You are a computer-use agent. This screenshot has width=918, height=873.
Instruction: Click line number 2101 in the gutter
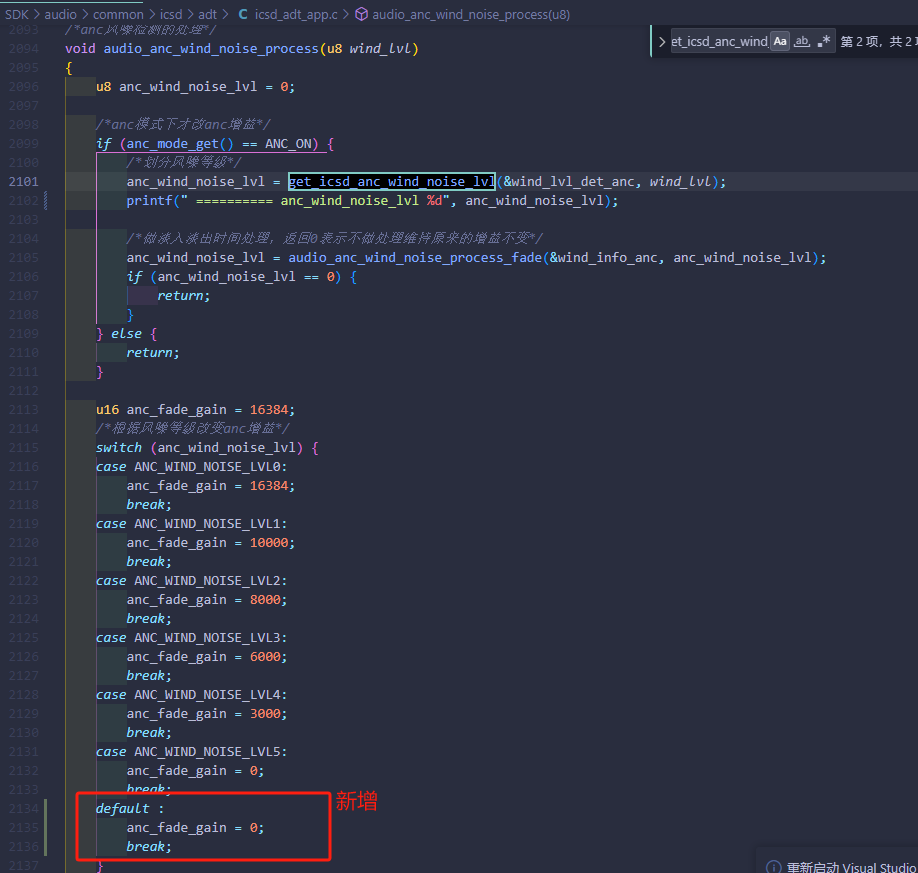pyautogui.click(x=23, y=182)
